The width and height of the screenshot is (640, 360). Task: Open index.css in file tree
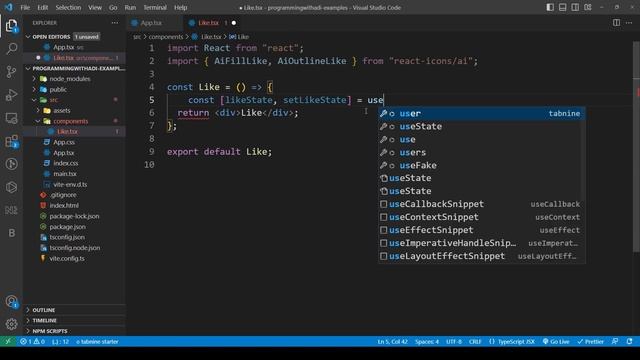click(66, 163)
